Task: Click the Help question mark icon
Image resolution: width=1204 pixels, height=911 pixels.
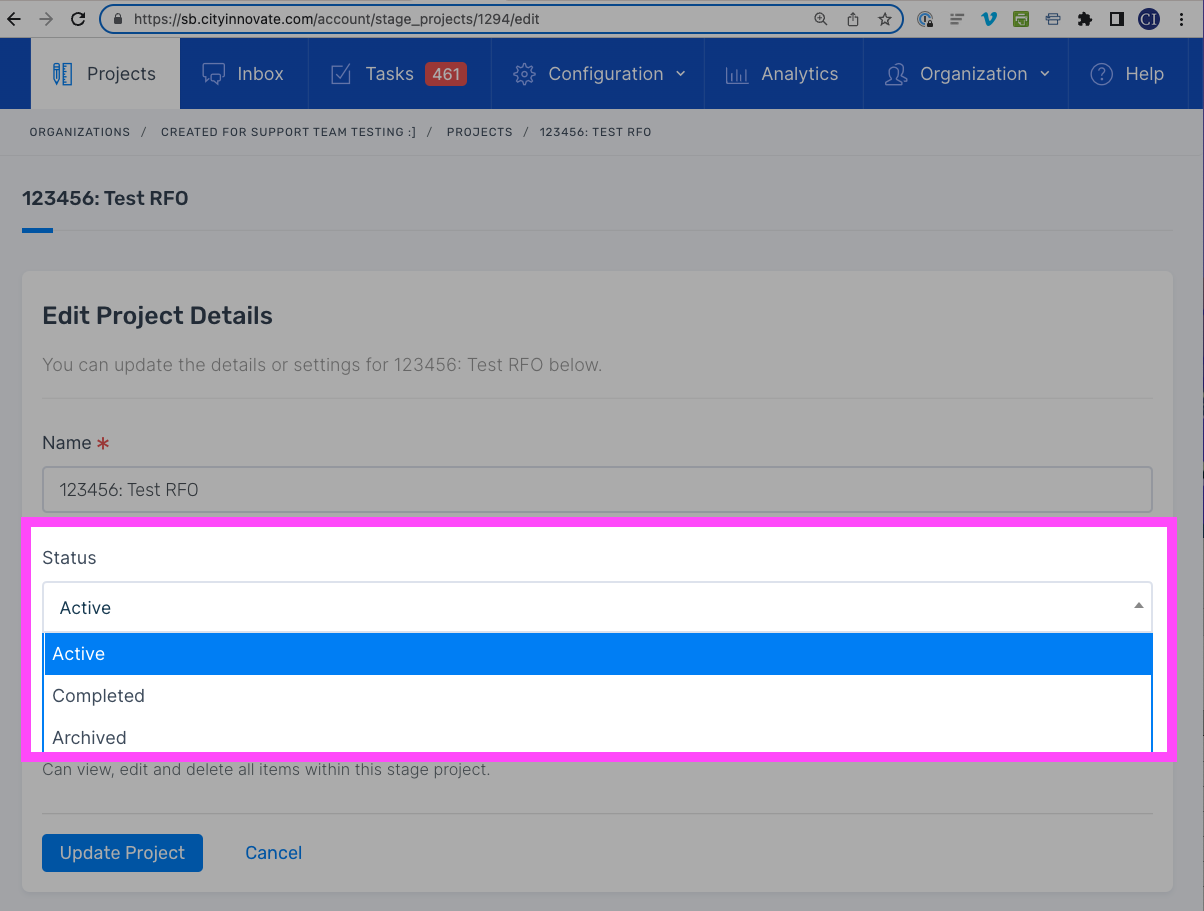Action: click(1101, 74)
